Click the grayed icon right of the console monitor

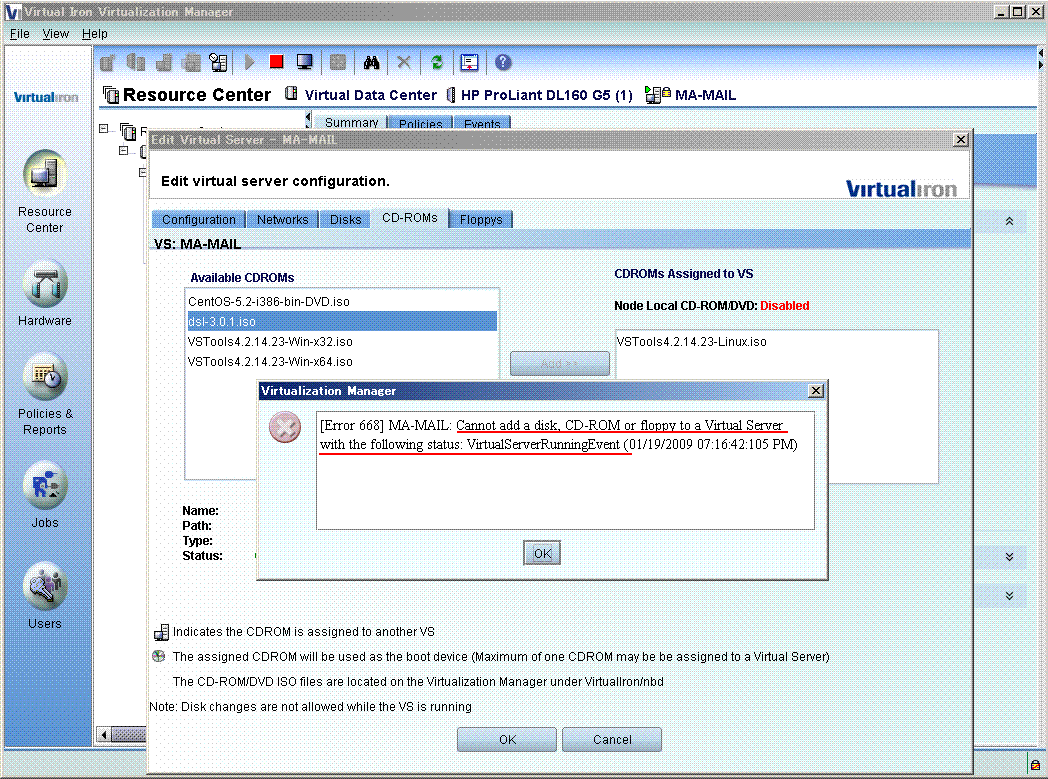(x=338, y=62)
